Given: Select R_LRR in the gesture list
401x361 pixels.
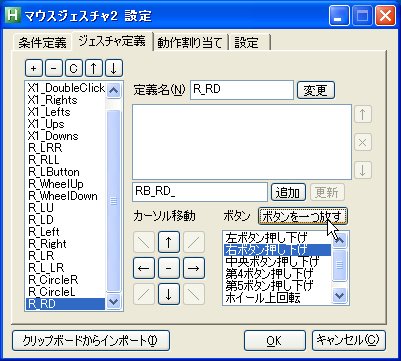Looking at the screenshot, I should 66,148.
